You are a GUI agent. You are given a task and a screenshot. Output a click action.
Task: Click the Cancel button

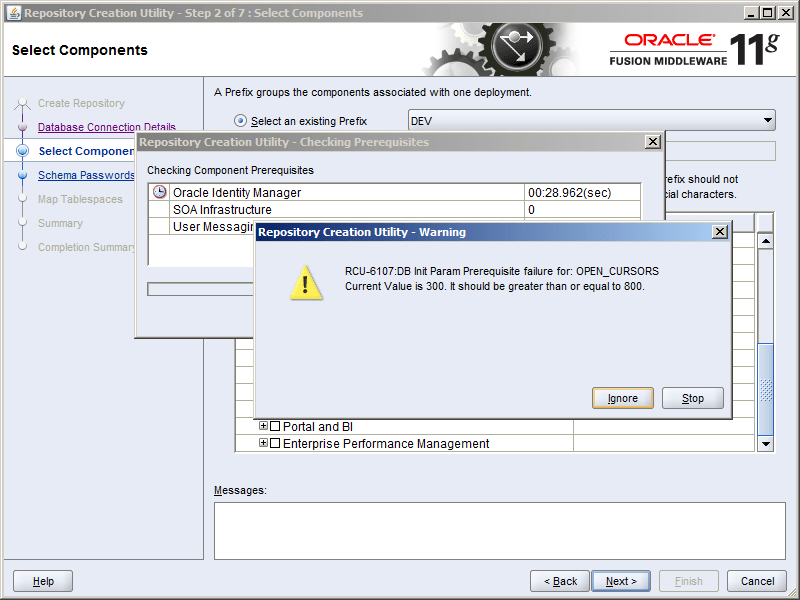[757, 581]
